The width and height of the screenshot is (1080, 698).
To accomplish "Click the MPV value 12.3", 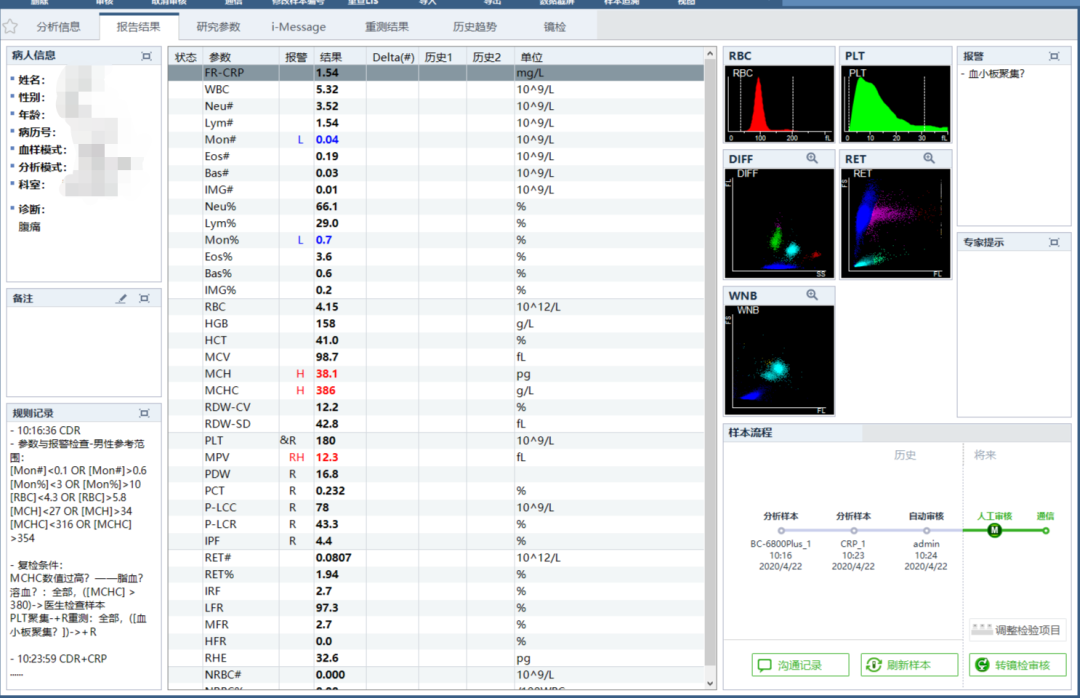I will tap(326, 458).
